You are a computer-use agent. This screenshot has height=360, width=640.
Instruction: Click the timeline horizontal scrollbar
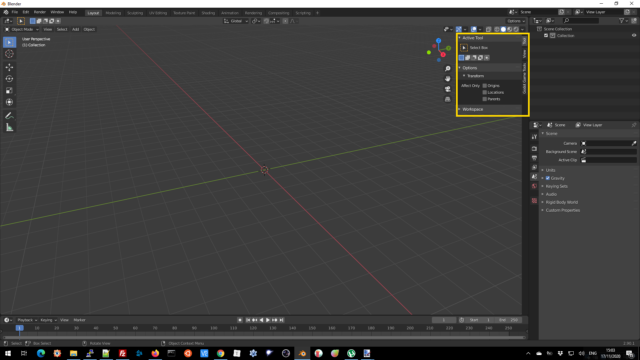click(264, 337)
